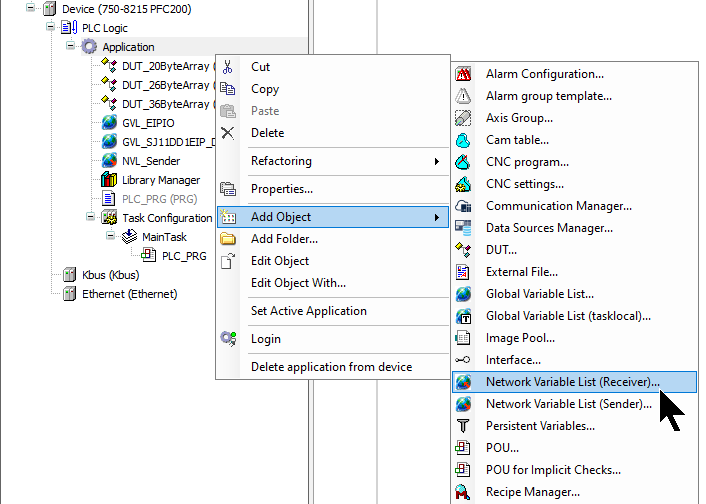Click the Data Sources Manager icon
Screen dimensions: 706x504
tap(463, 228)
